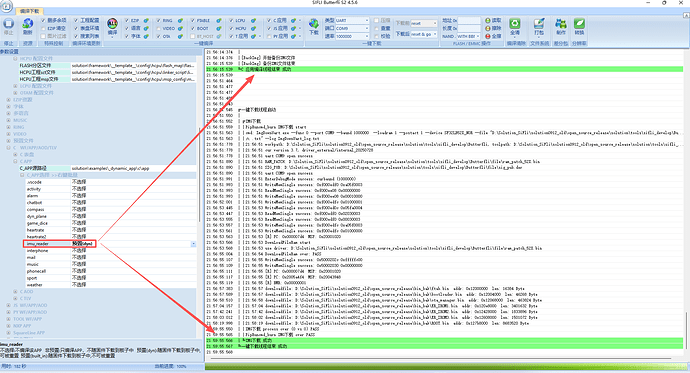The image size is (690, 373).
Task: Click the build icon next to 语言
Action: 146,28
